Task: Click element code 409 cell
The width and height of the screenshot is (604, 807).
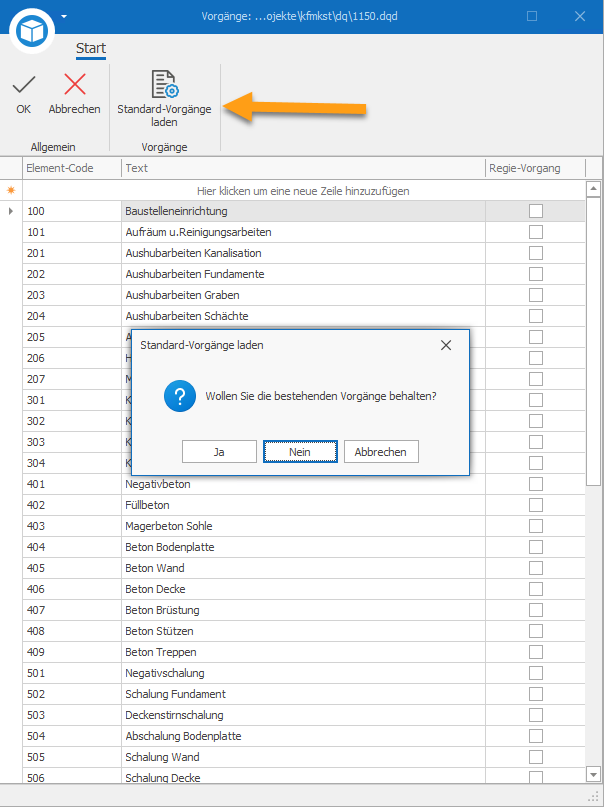Action: 72,652
